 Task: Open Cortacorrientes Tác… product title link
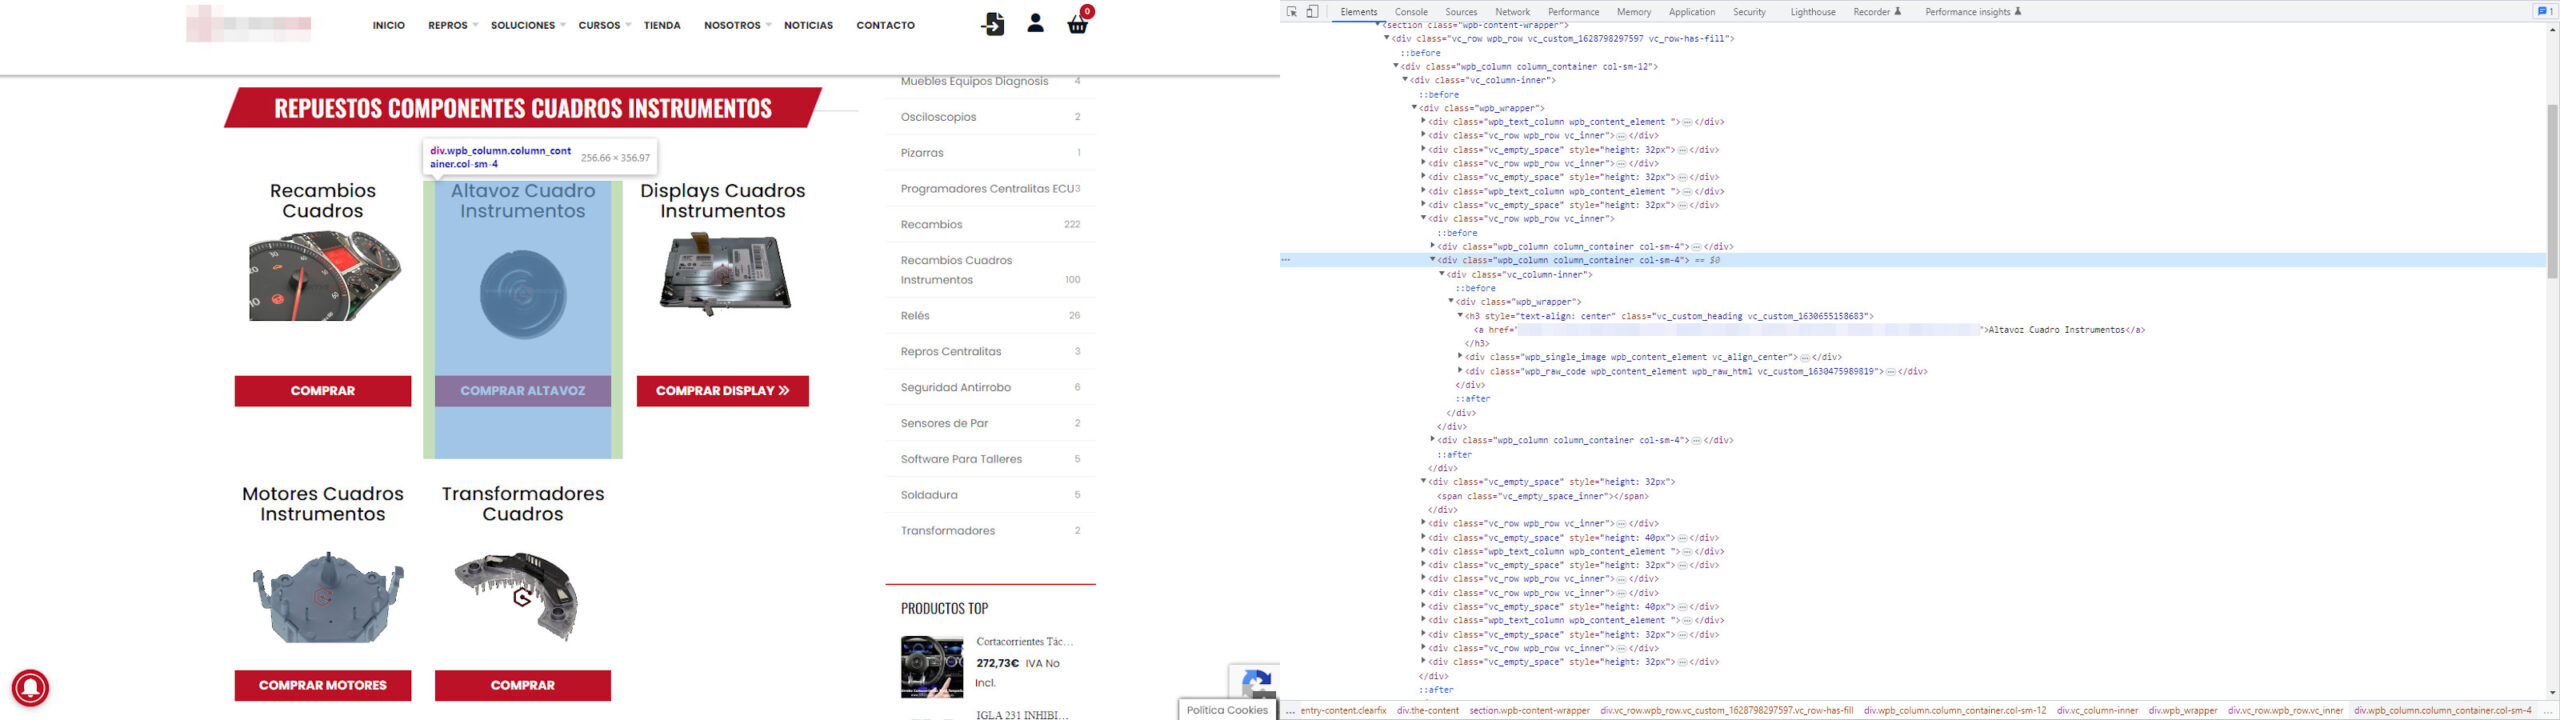coord(1024,642)
